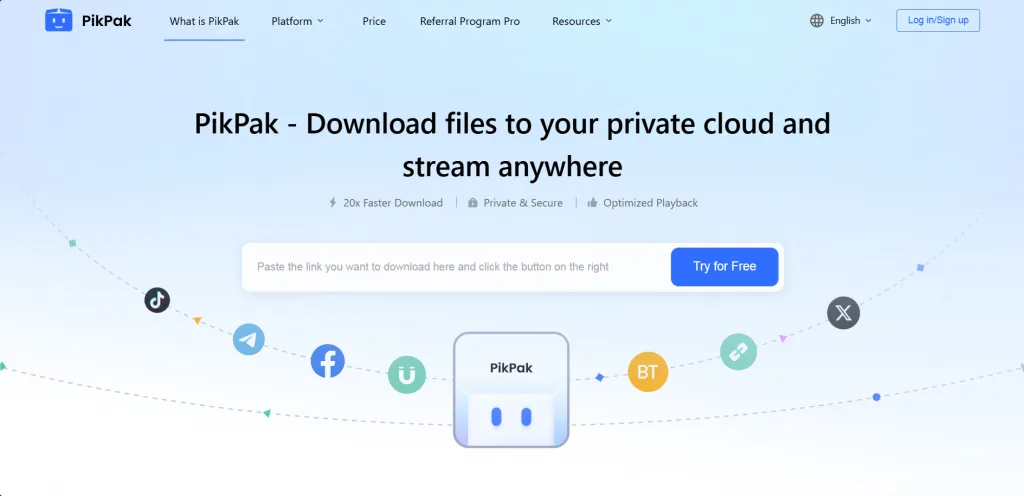Click the lock icon beside Private & Secure

pyautogui.click(x=473, y=203)
